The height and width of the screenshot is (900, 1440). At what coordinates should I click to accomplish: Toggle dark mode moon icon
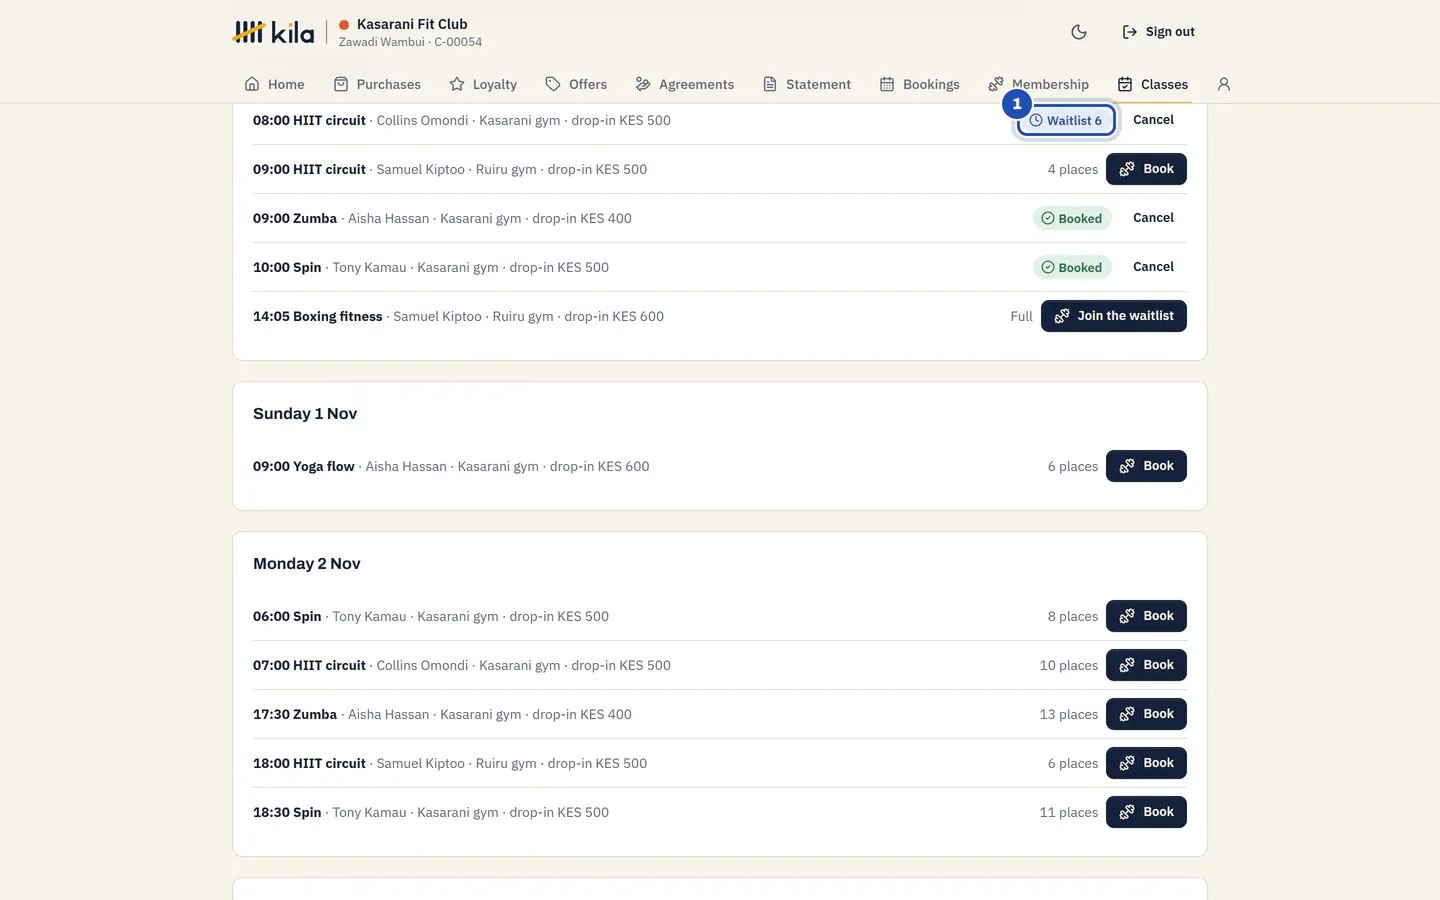click(1079, 32)
